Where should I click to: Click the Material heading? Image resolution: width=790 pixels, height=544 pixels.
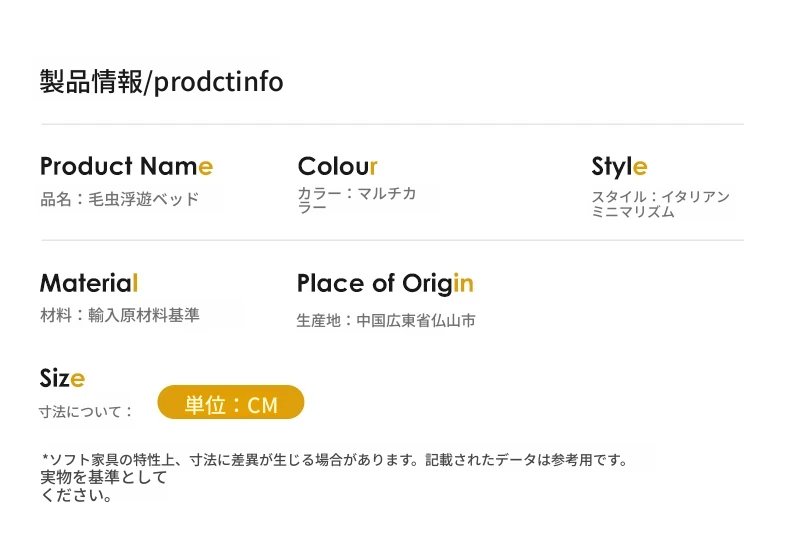(89, 283)
